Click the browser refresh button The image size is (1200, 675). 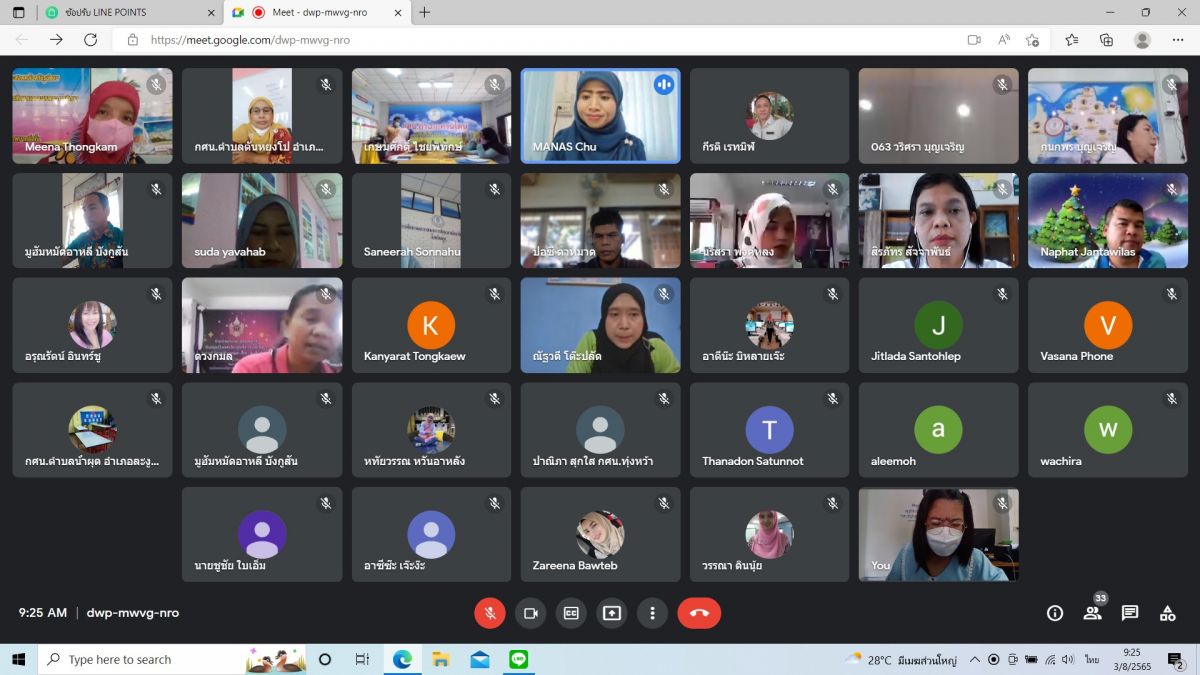pos(90,40)
